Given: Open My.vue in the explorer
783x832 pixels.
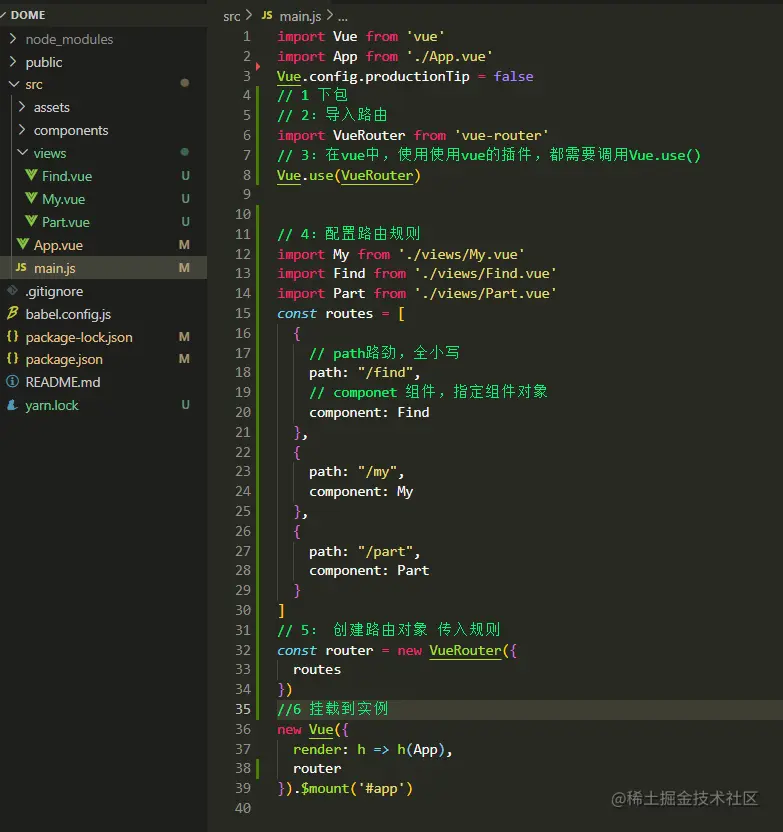Looking at the screenshot, I should 64,199.
